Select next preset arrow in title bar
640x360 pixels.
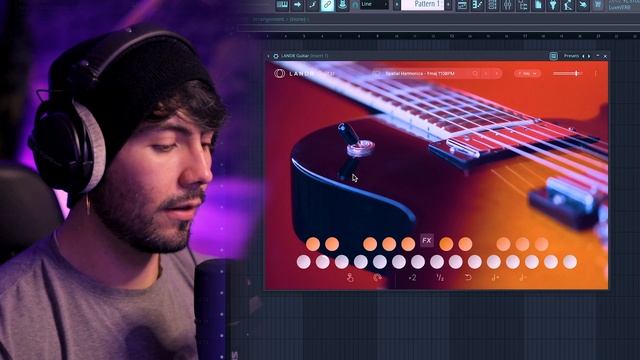pos(589,56)
